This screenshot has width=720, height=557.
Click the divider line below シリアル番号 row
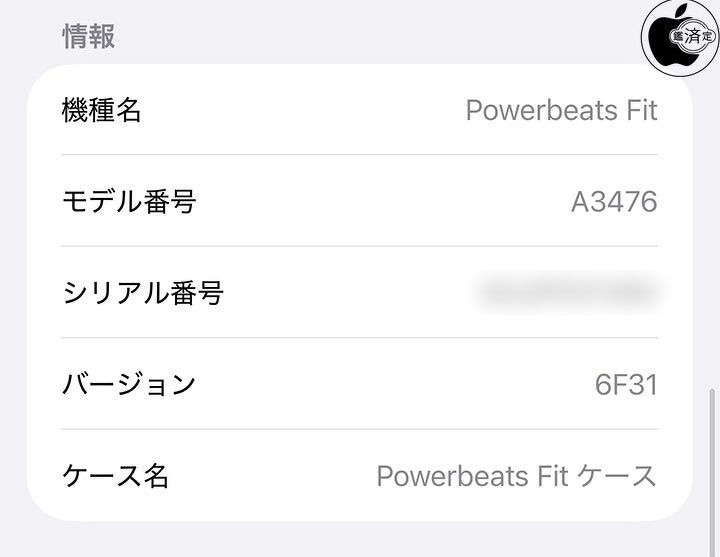(360, 338)
